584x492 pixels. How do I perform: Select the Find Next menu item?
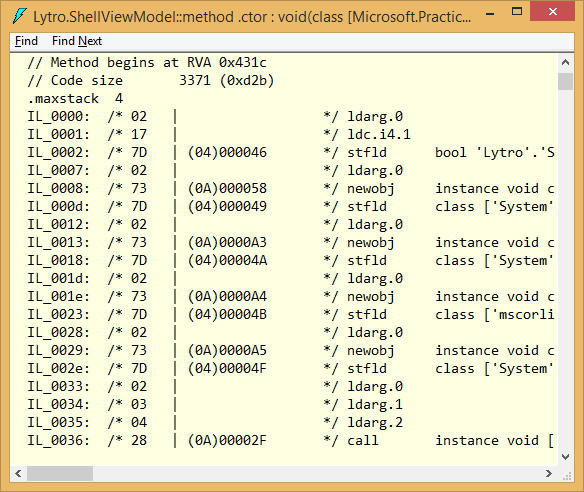coord(77,41)
